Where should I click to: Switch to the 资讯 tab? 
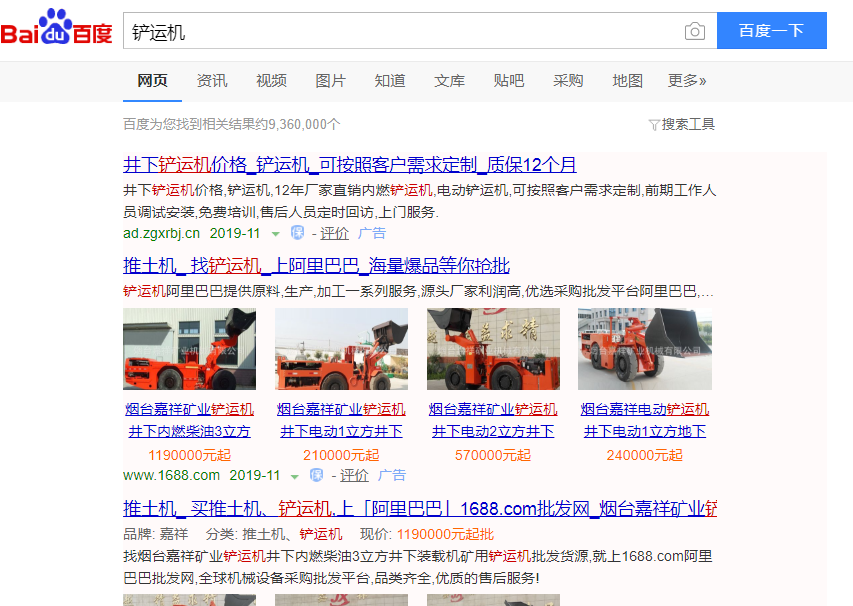tap(212, 81)
